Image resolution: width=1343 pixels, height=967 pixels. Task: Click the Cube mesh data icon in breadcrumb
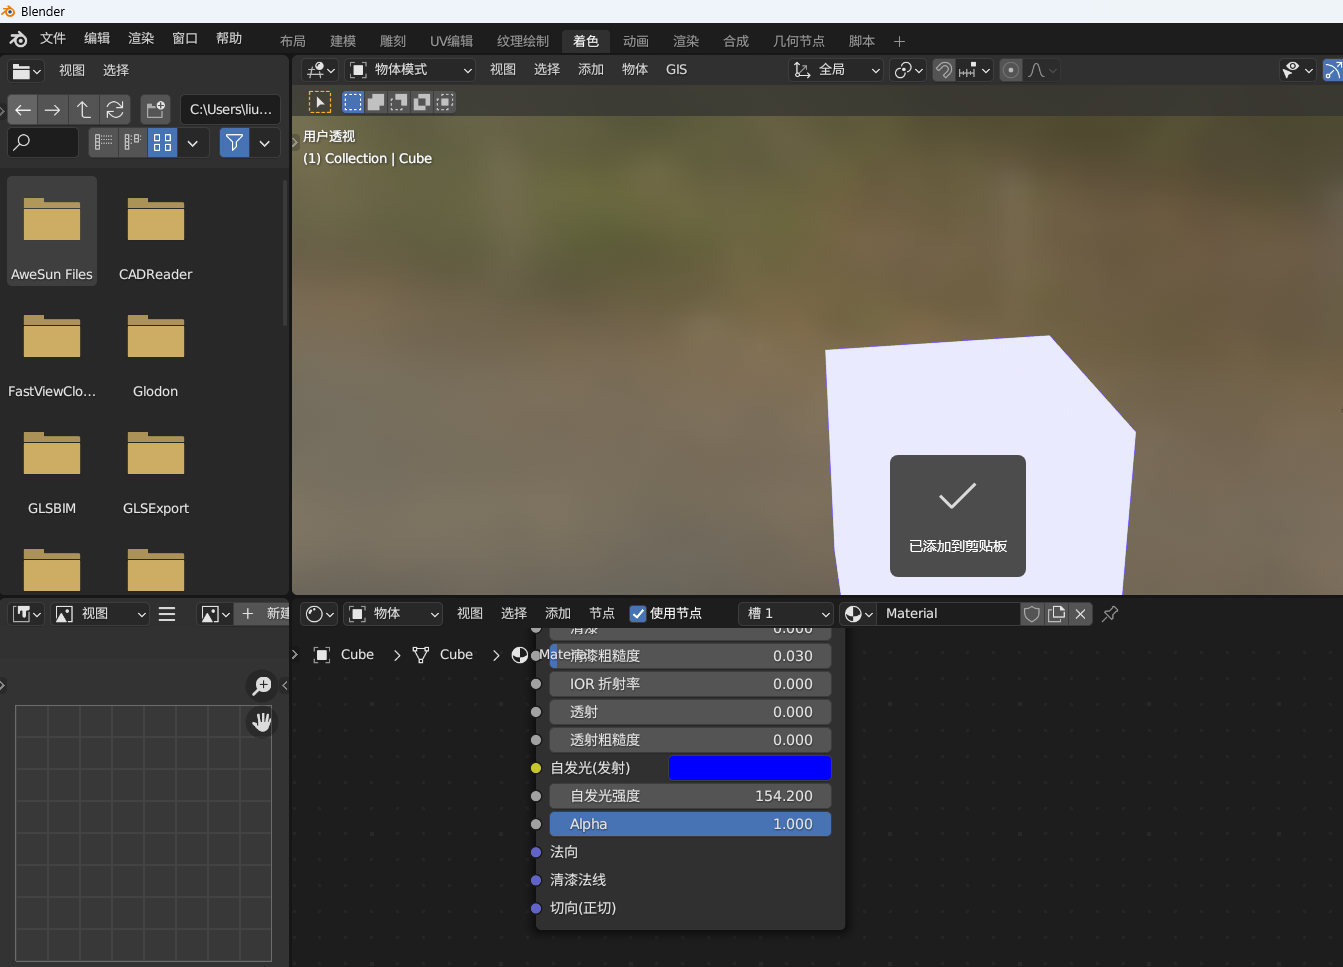tap(421, 655)
